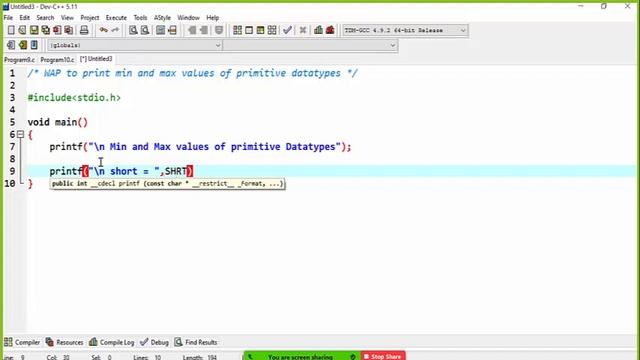Screen dimensions: 640x360
Task: Click the Goto Bookmarks toolbar icon
Action: point(34,45)
